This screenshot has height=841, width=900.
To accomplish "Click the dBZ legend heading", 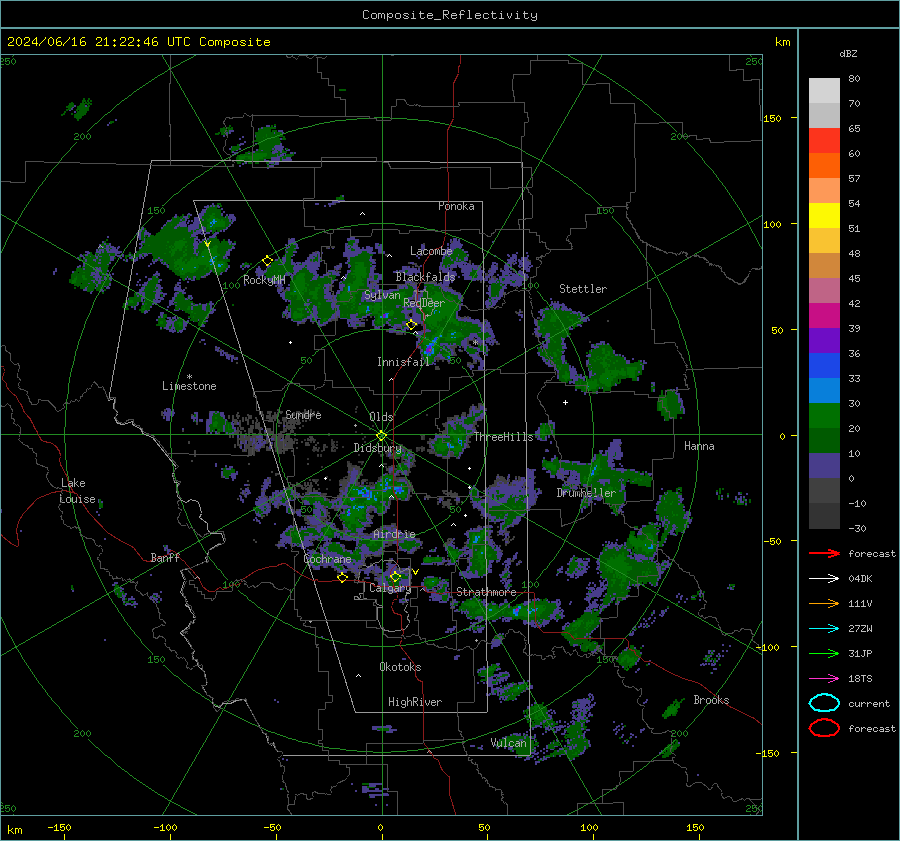I will pos(848,53).
